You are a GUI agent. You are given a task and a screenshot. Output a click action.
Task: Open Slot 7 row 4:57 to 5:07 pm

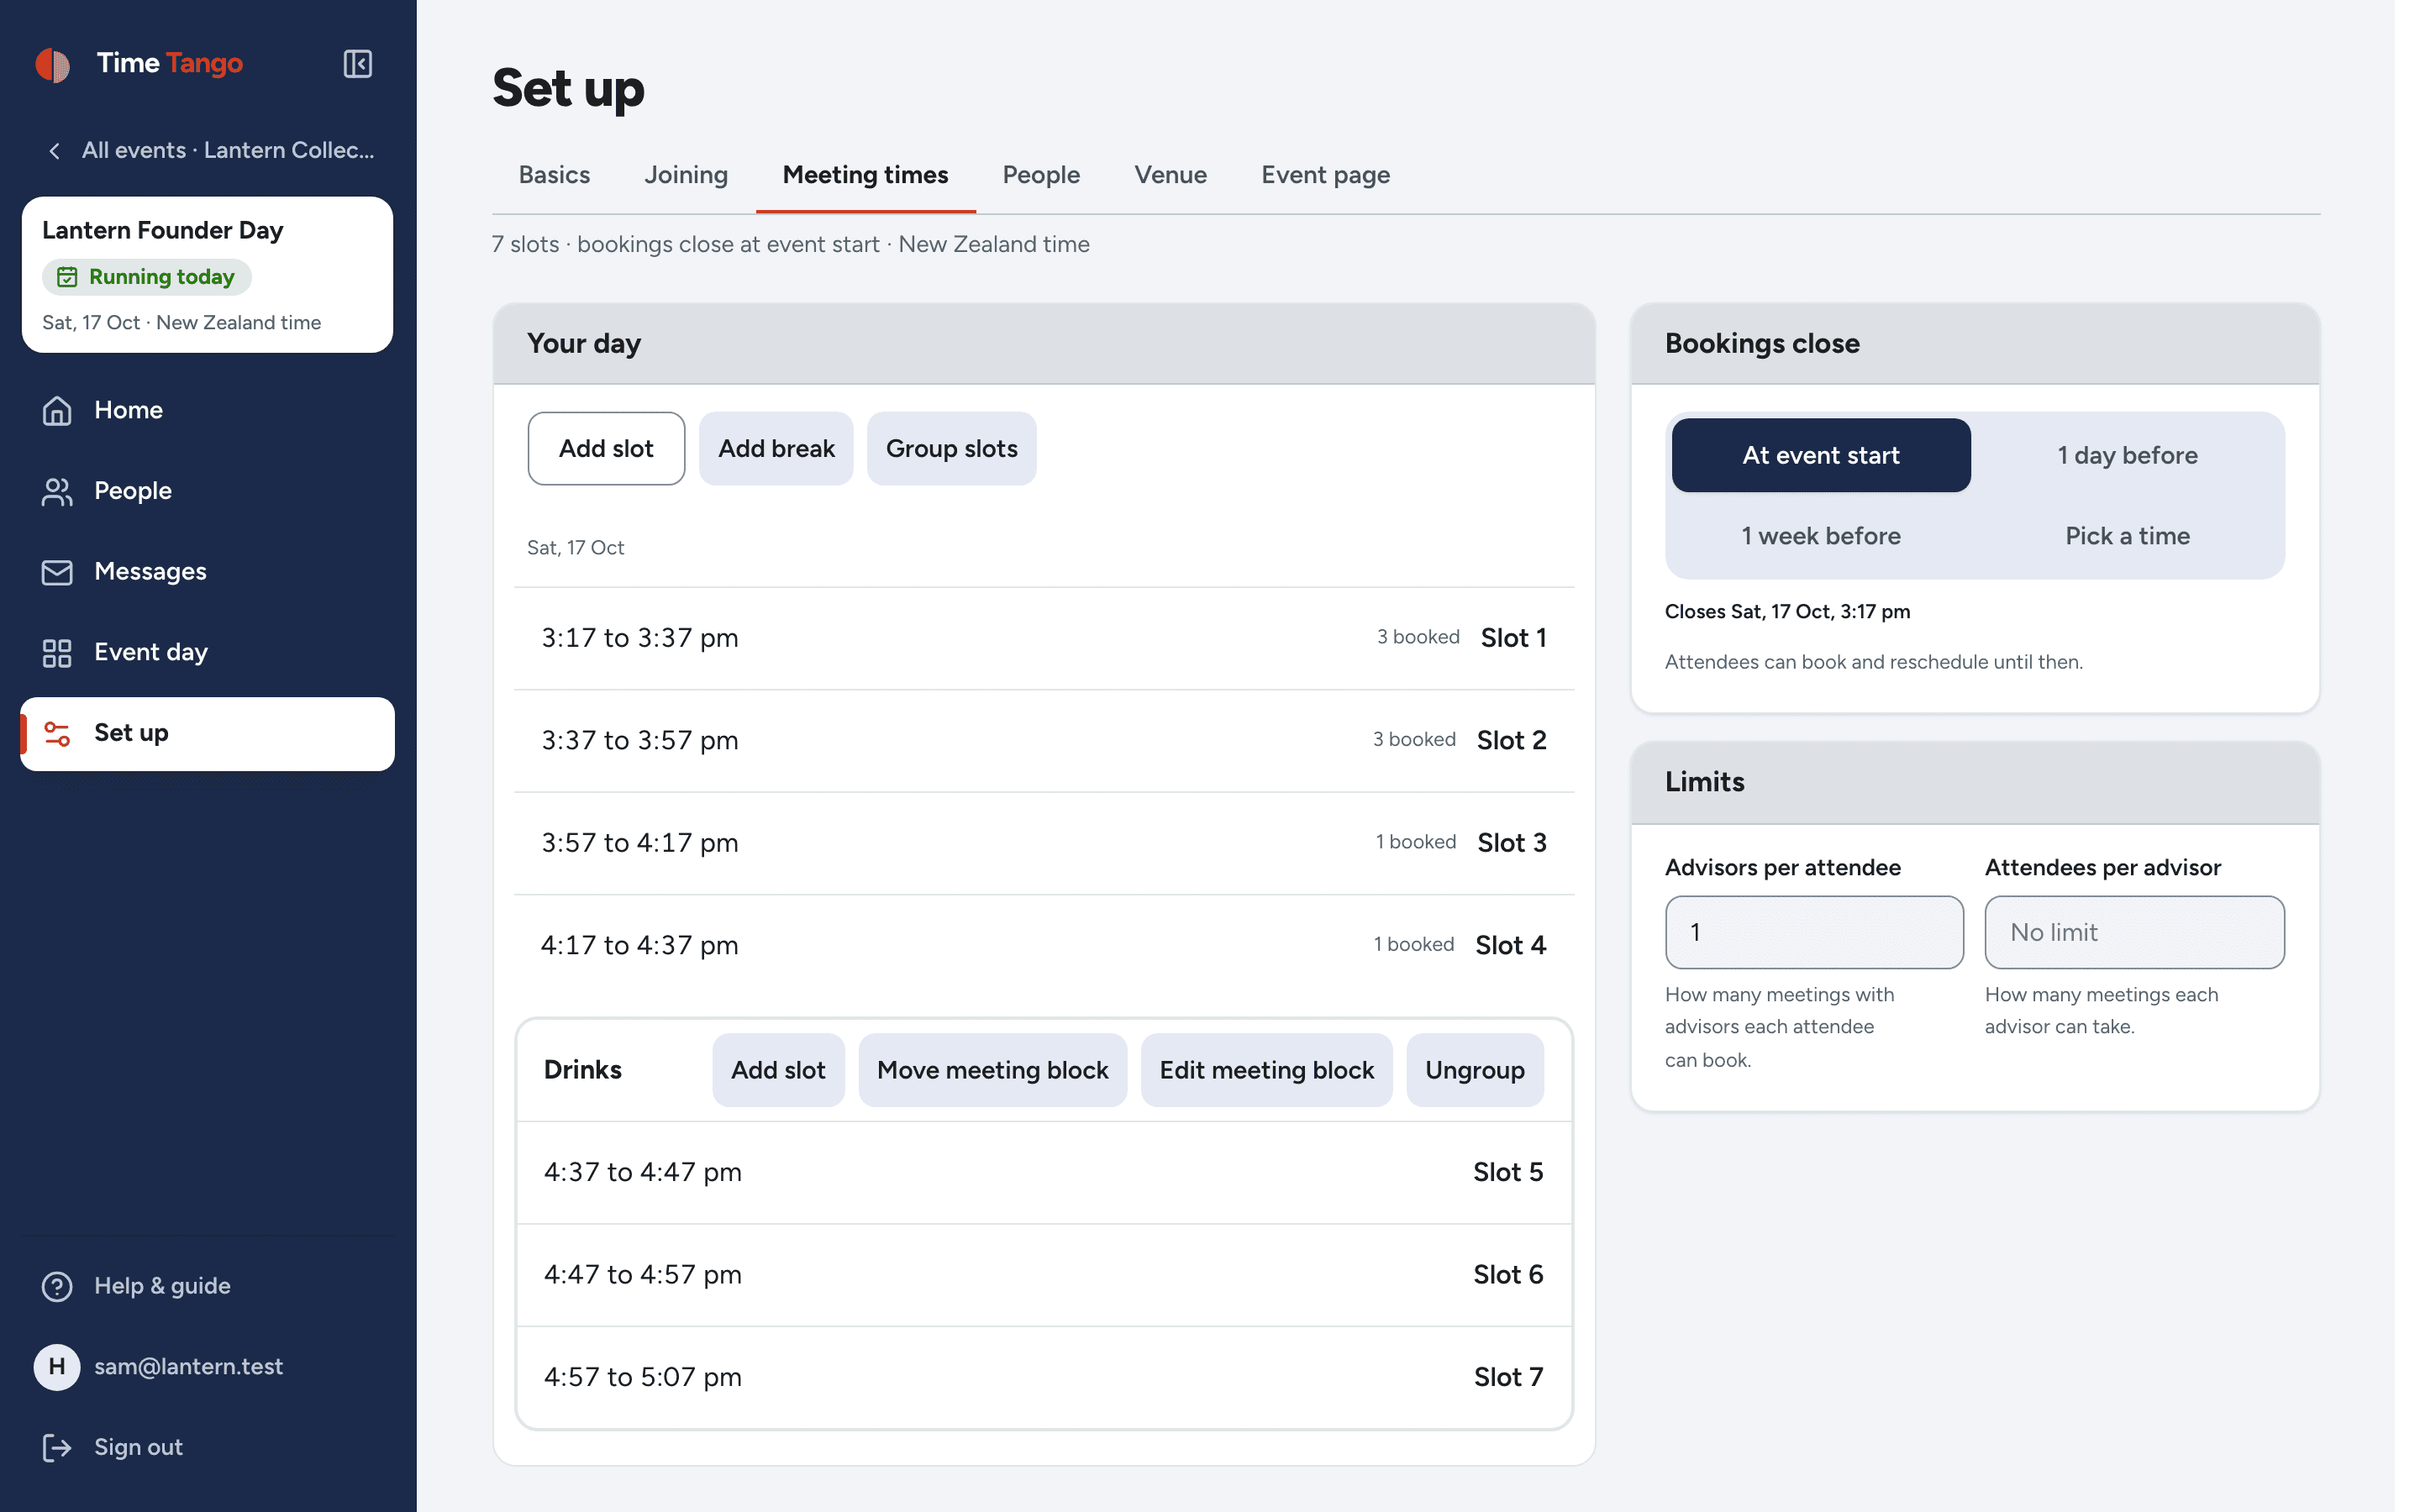[x=1044, y=1377]
